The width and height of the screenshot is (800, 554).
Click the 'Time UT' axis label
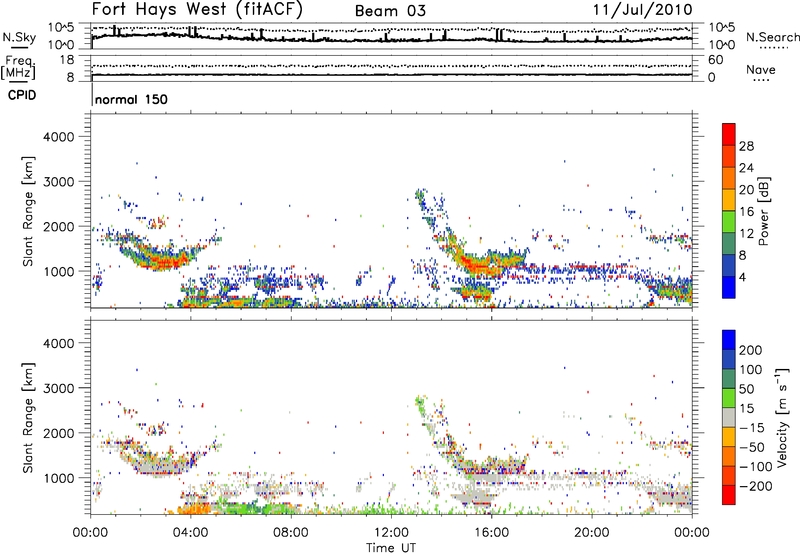[391, 548]
